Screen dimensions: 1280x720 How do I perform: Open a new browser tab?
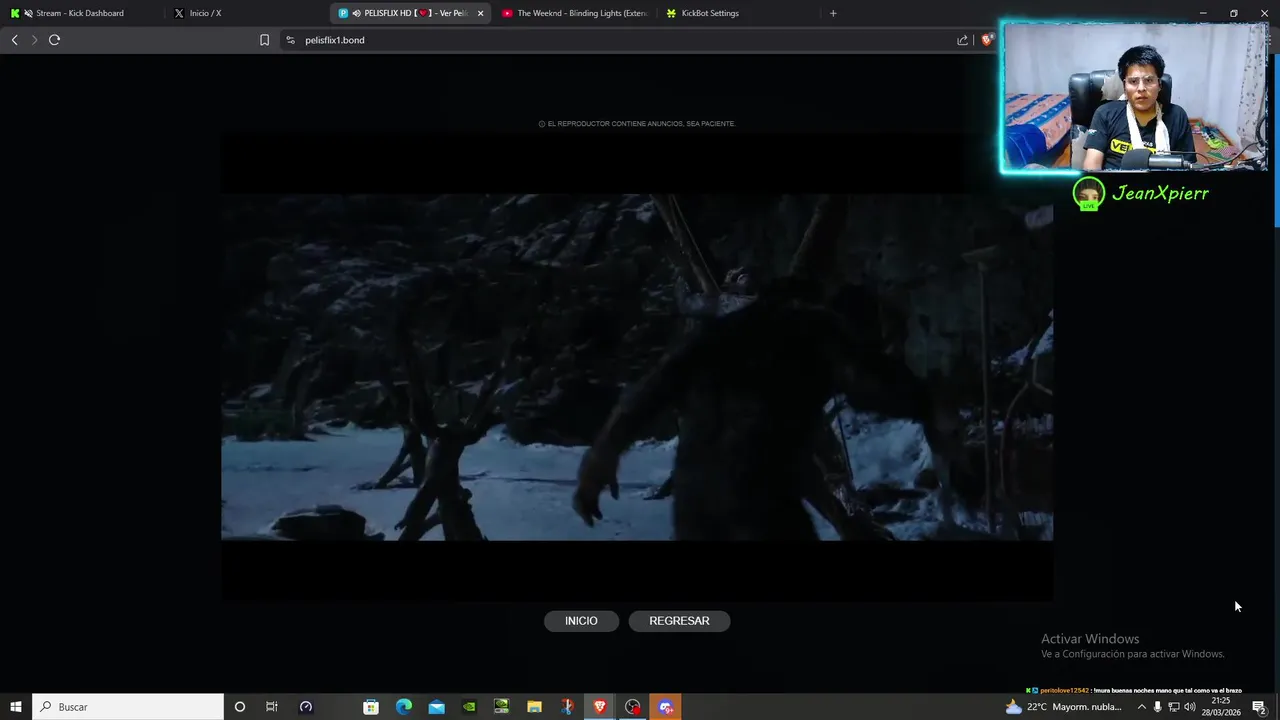833,13
